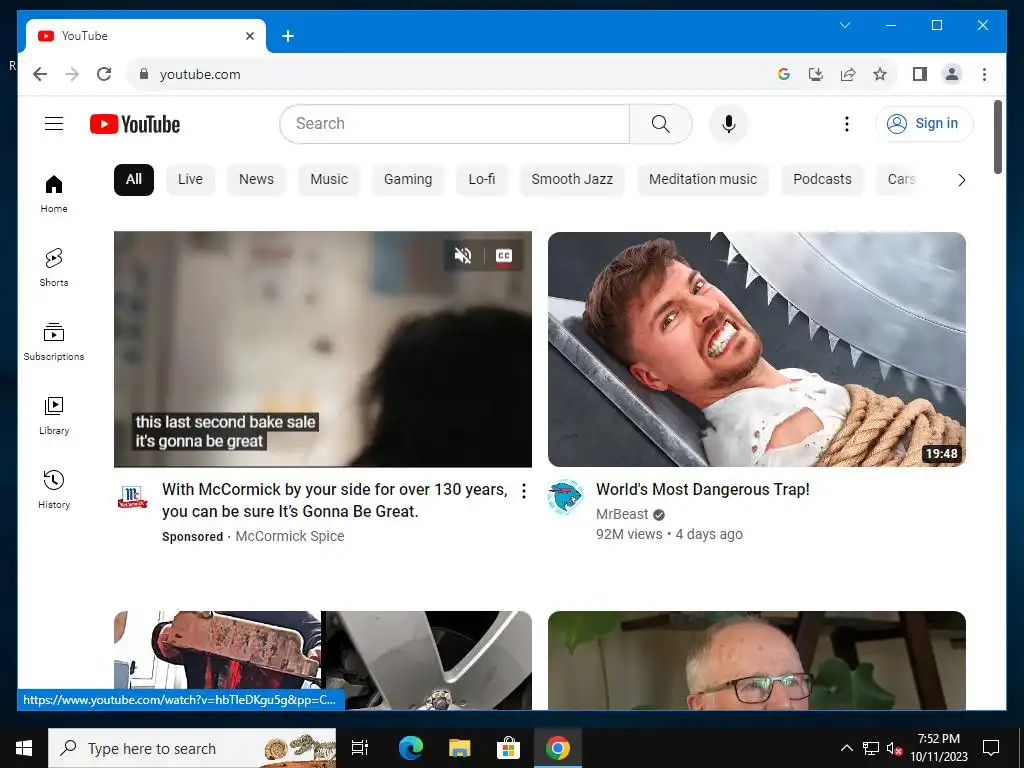The height and width of the screenshot is (768, 1024).
Task: Select the Smooth Jazz chip
Action: point(572,180)
